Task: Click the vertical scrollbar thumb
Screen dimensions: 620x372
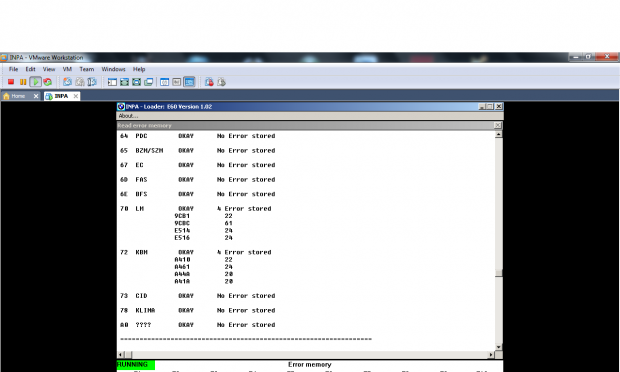Action: coord(499,273)
